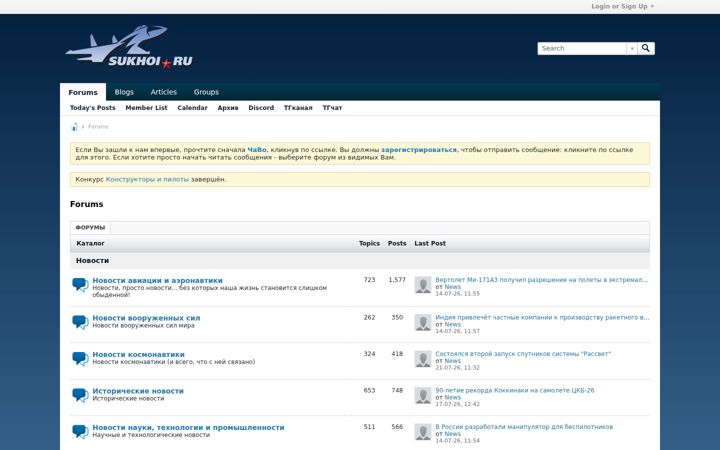Open the Login or Sign Up dropdown

coord(622,6)
